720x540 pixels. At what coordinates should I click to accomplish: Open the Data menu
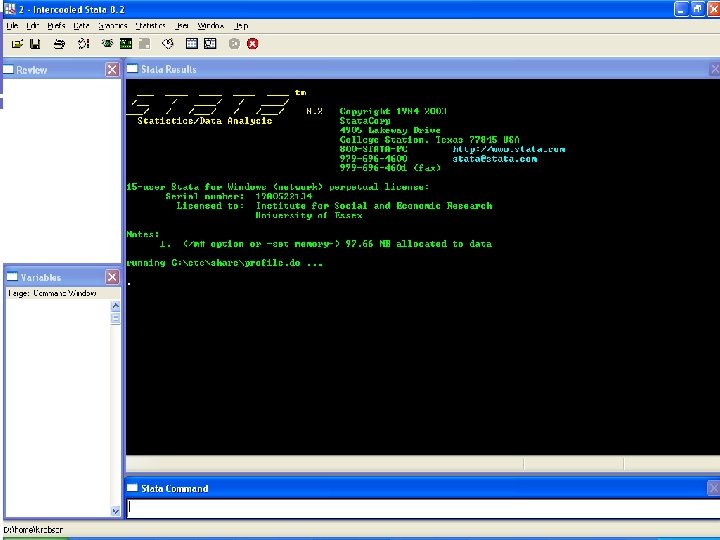(x=81, y=26)
